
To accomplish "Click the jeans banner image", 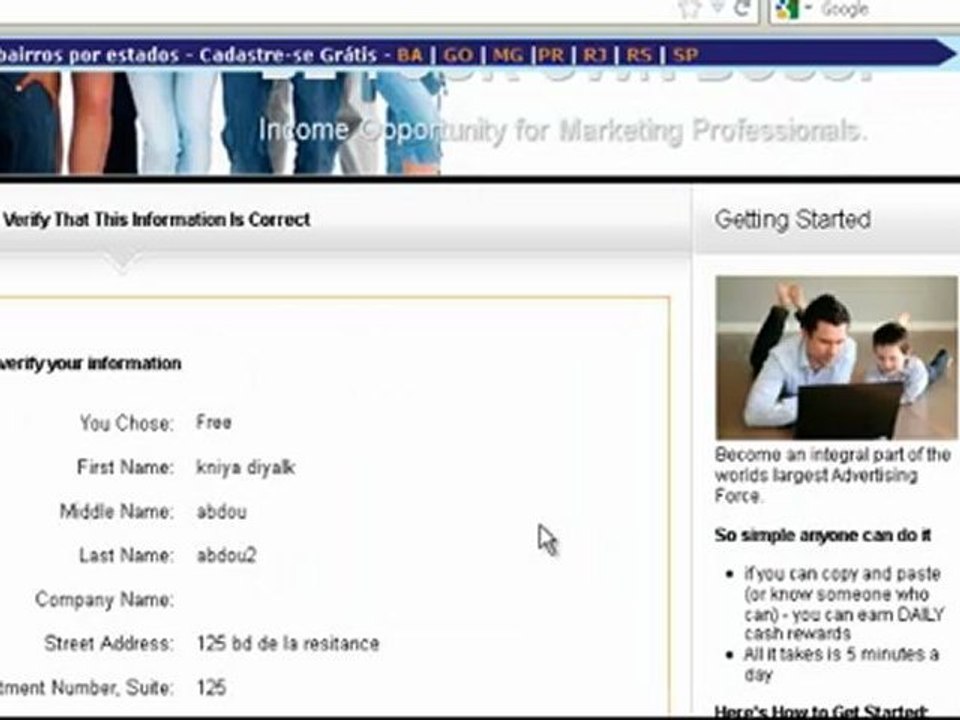I will [220, 122].
